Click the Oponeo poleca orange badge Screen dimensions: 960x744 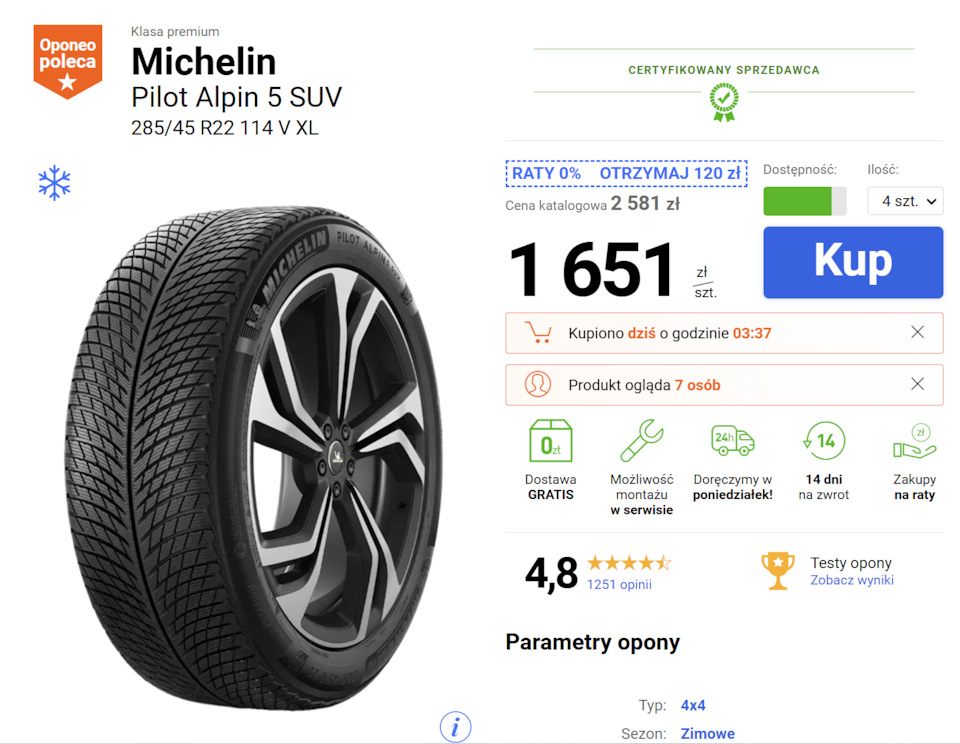click(68, 61)
